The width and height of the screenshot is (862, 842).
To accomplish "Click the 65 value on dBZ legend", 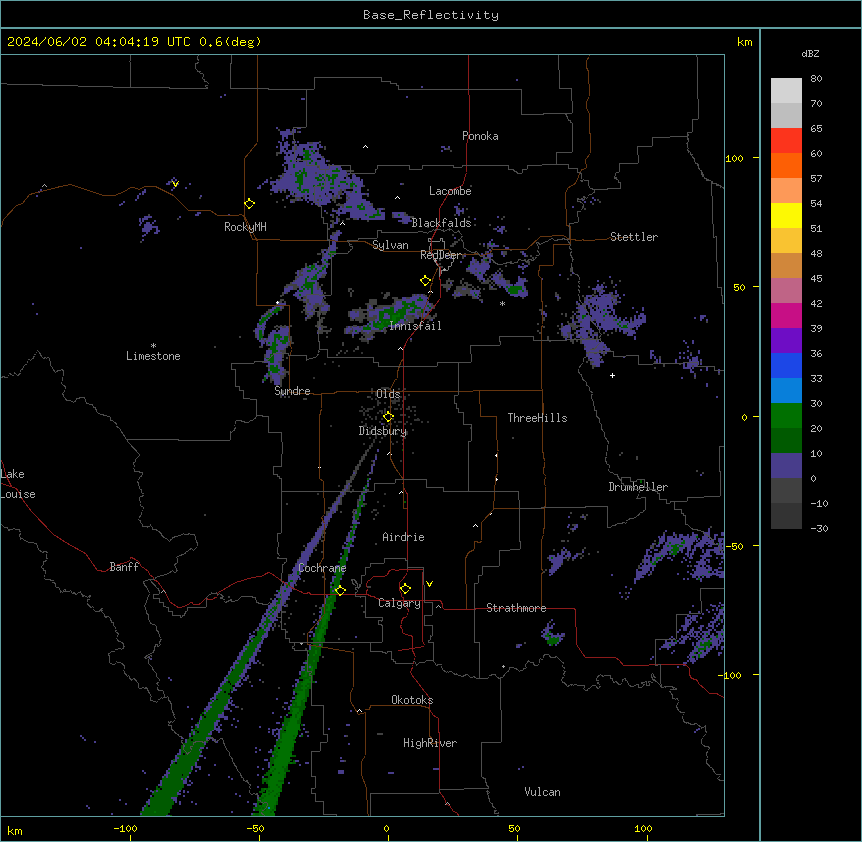I will (816, 129).
